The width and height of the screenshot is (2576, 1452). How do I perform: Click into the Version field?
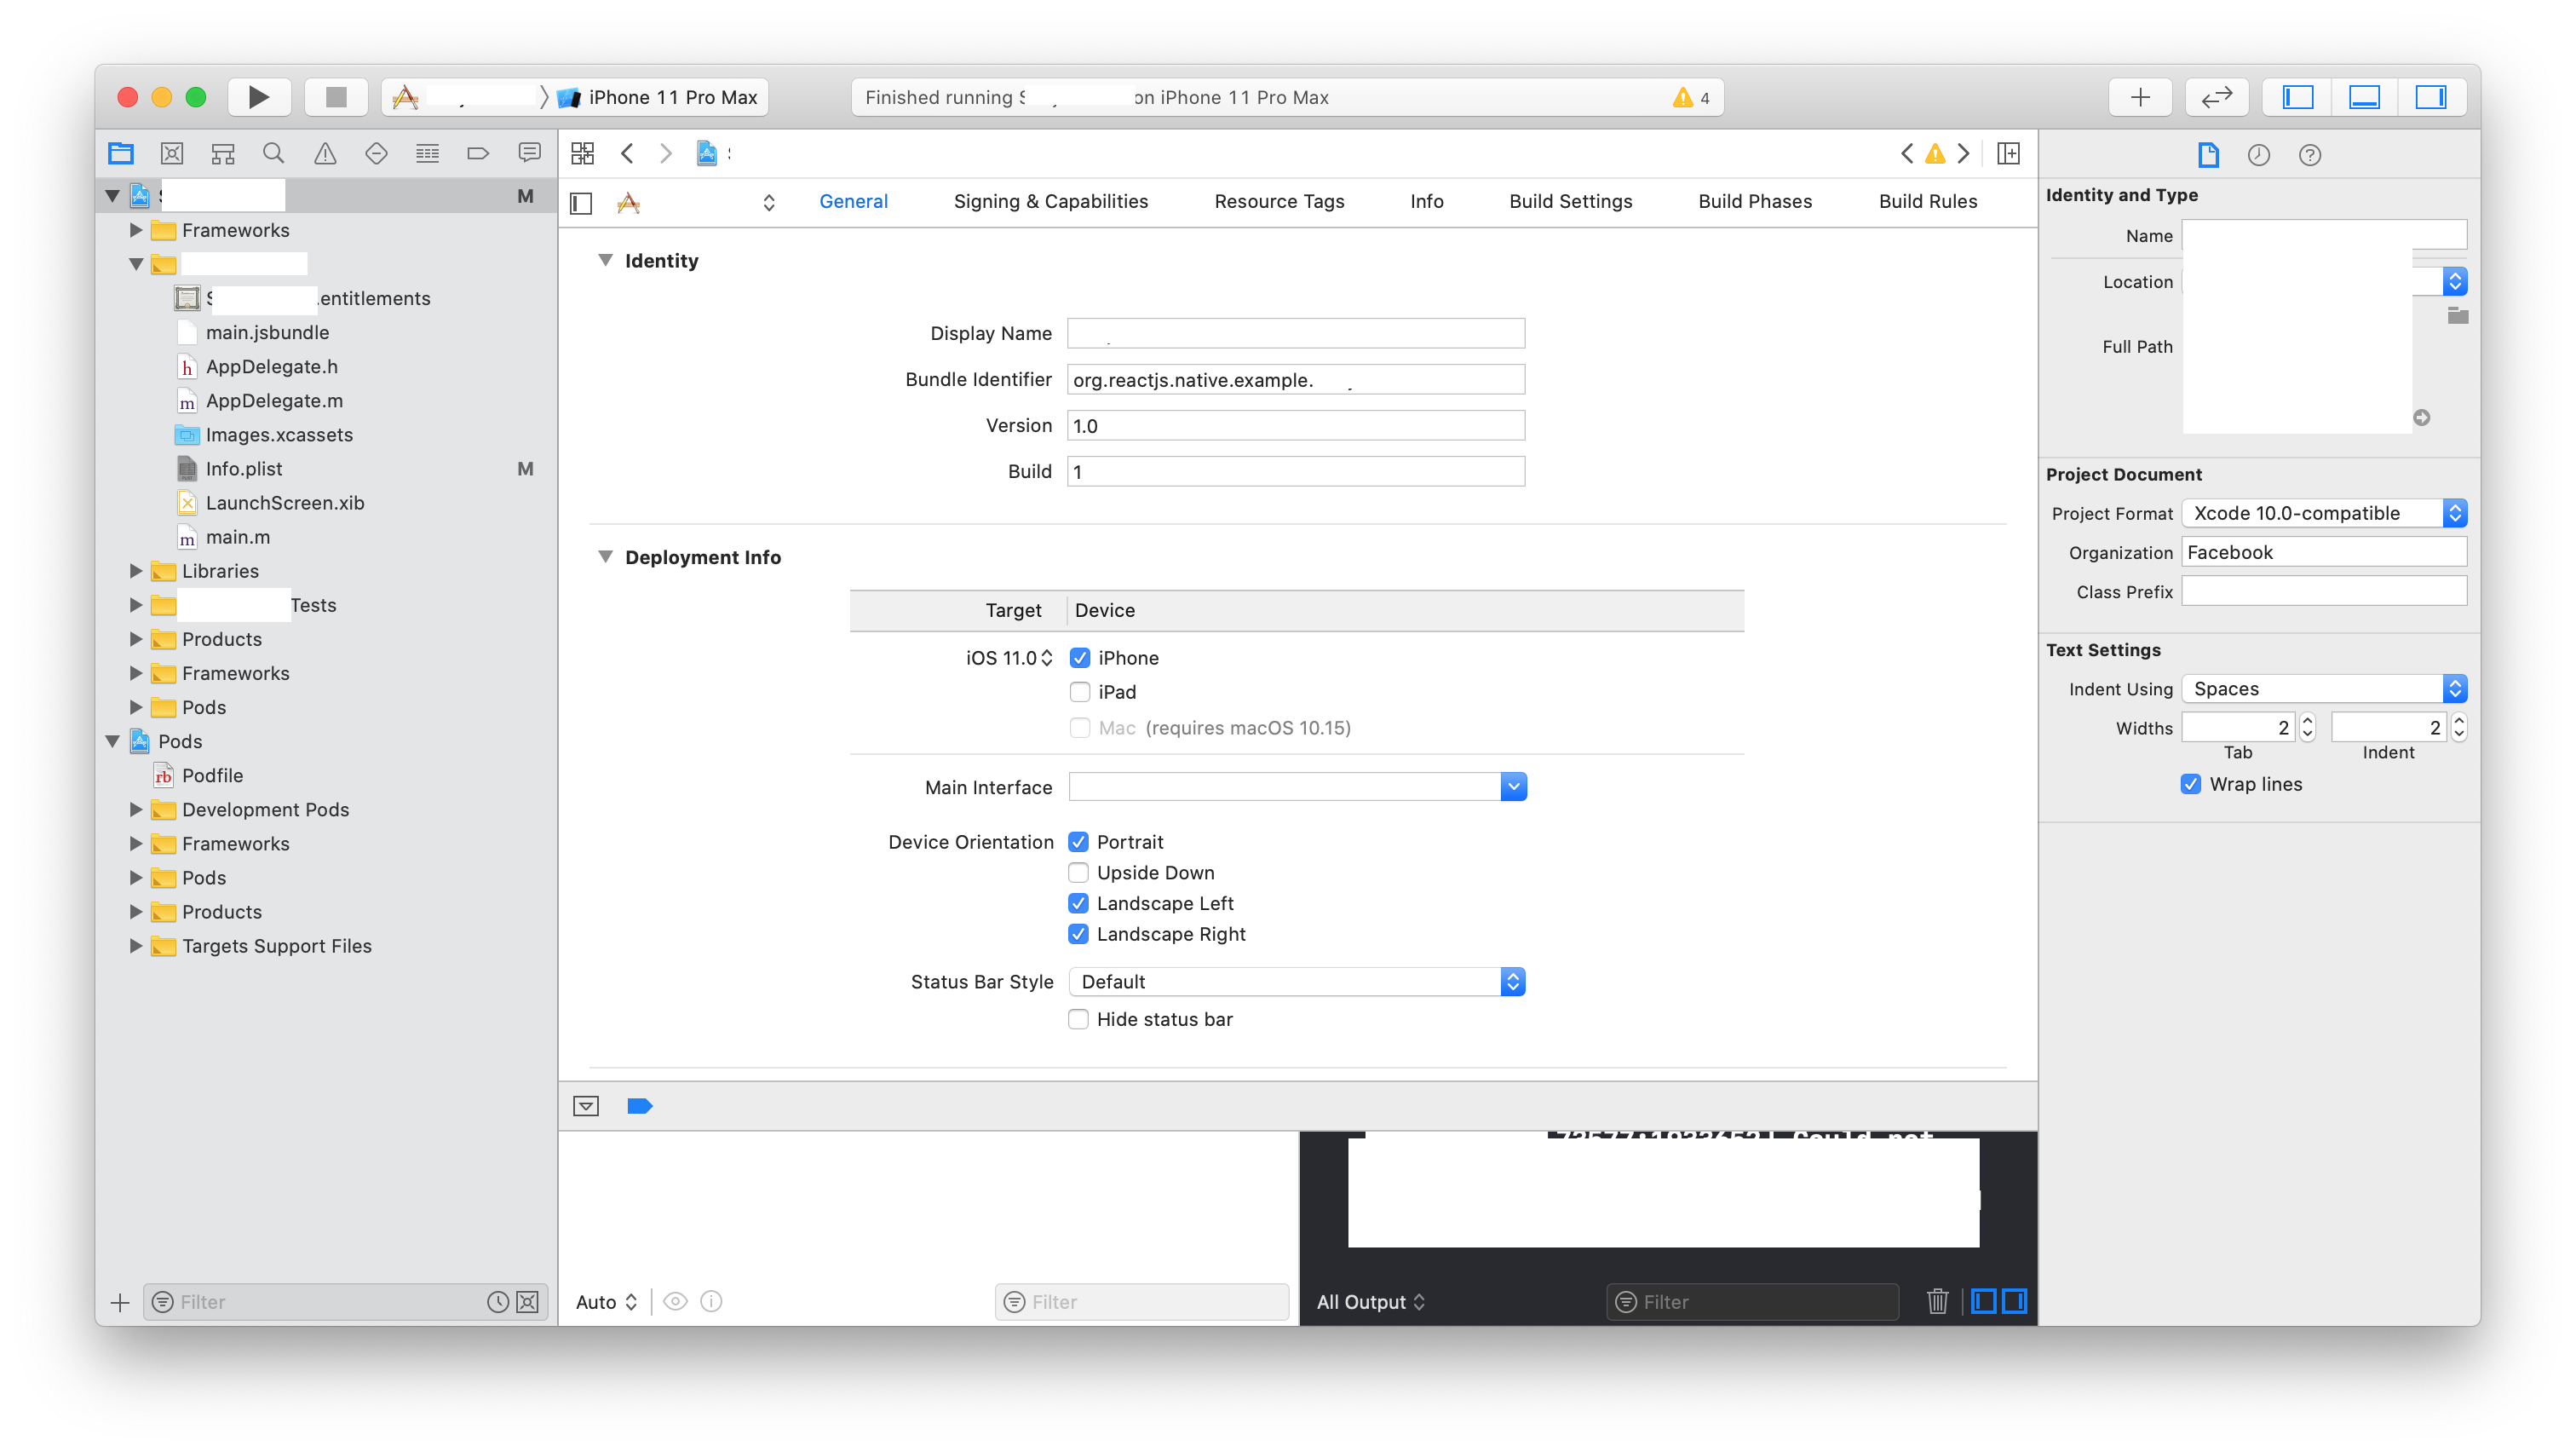pos(1295,426)
